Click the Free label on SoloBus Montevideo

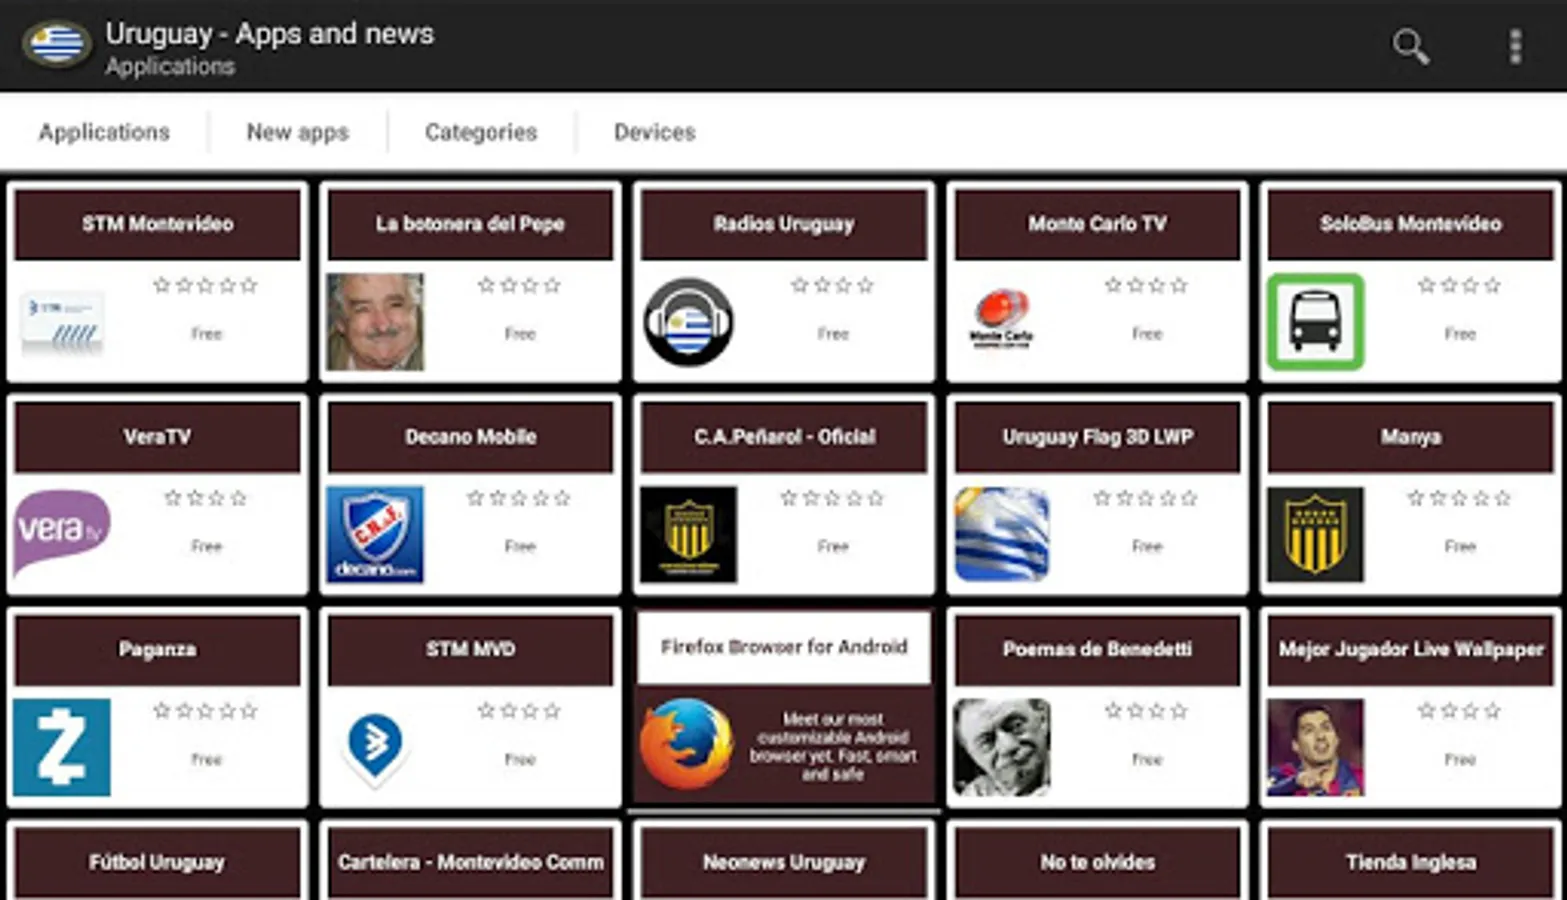click(1460, 334)
